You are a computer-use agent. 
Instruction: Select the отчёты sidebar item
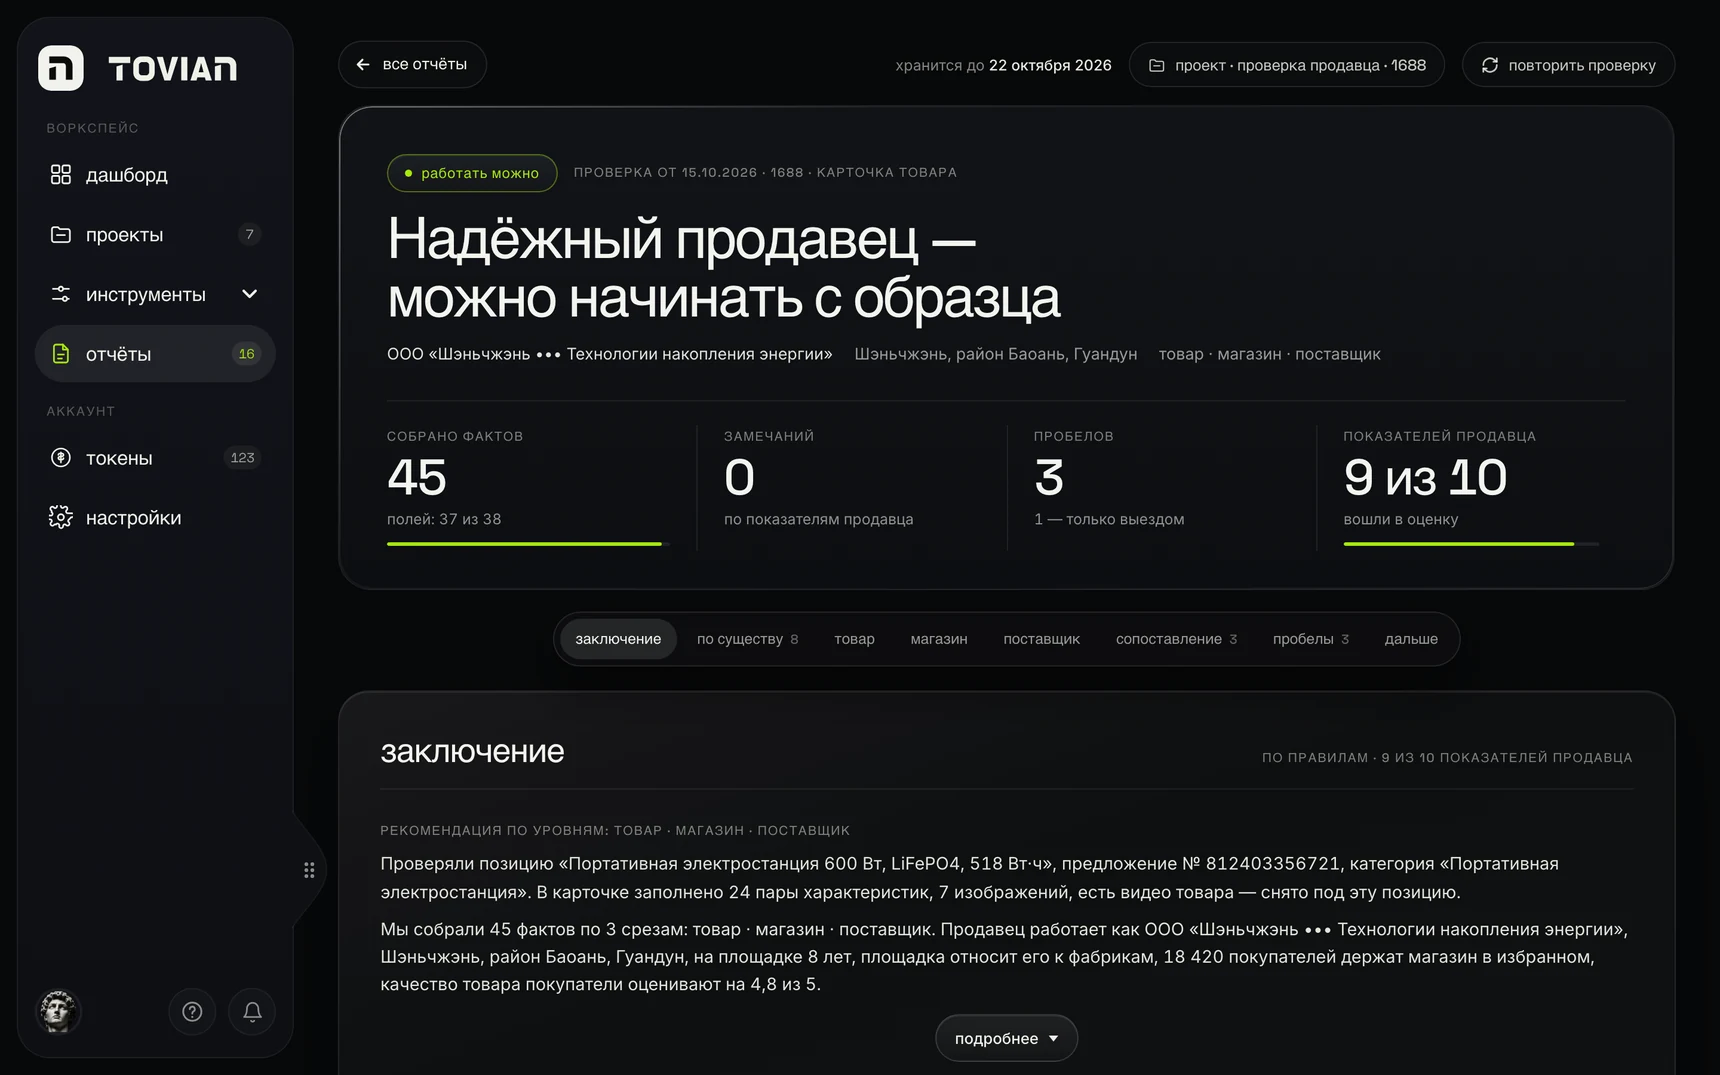155,354
